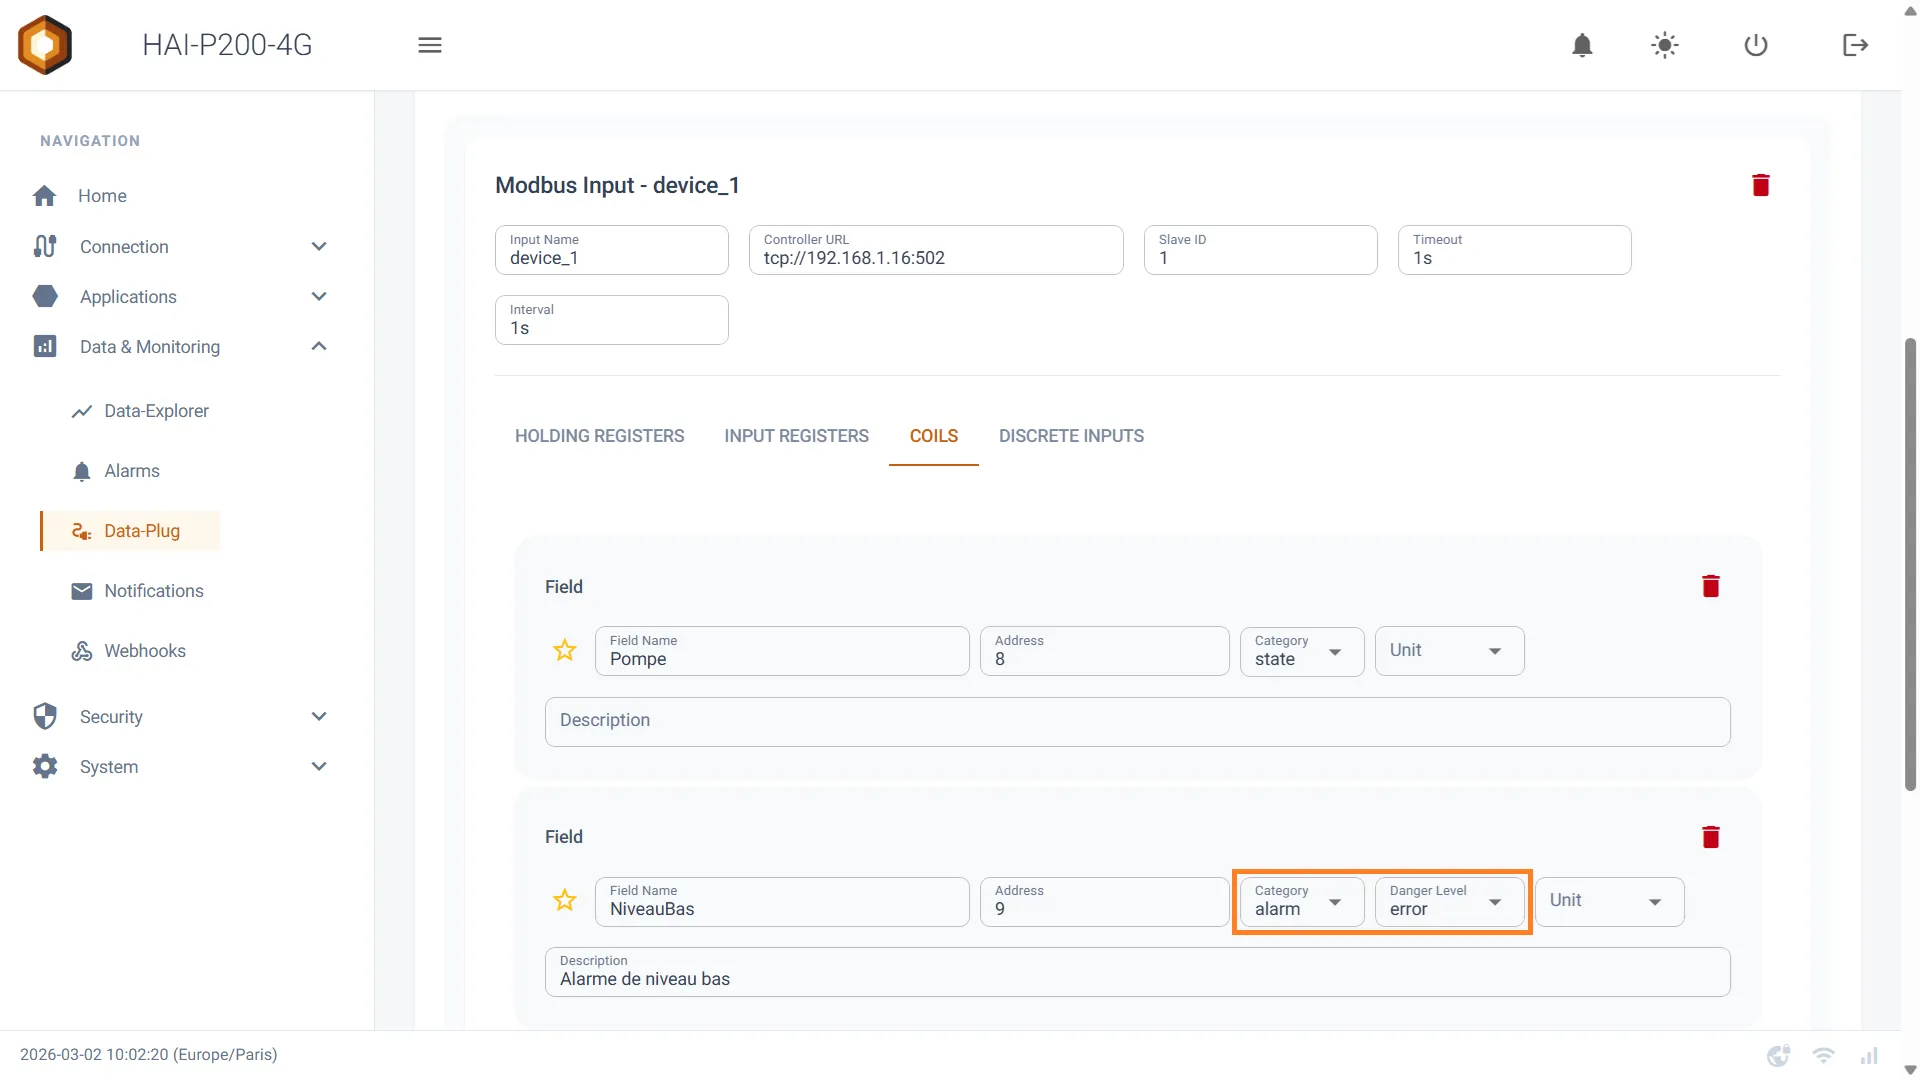The width and height of the screenshot is (1920, 1080).
Task: Delete the Modbus Input device_1
Action: pyautogui.click(x=1761, y=185)
